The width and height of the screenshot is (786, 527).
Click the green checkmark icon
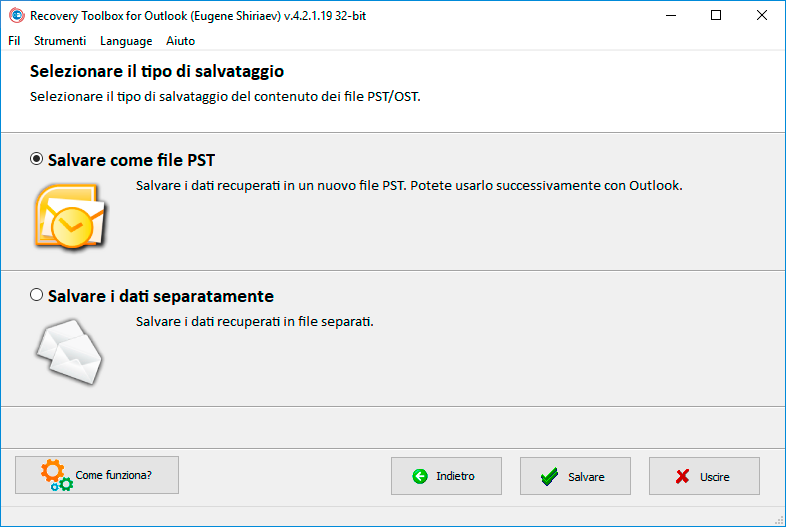point(549,476)
